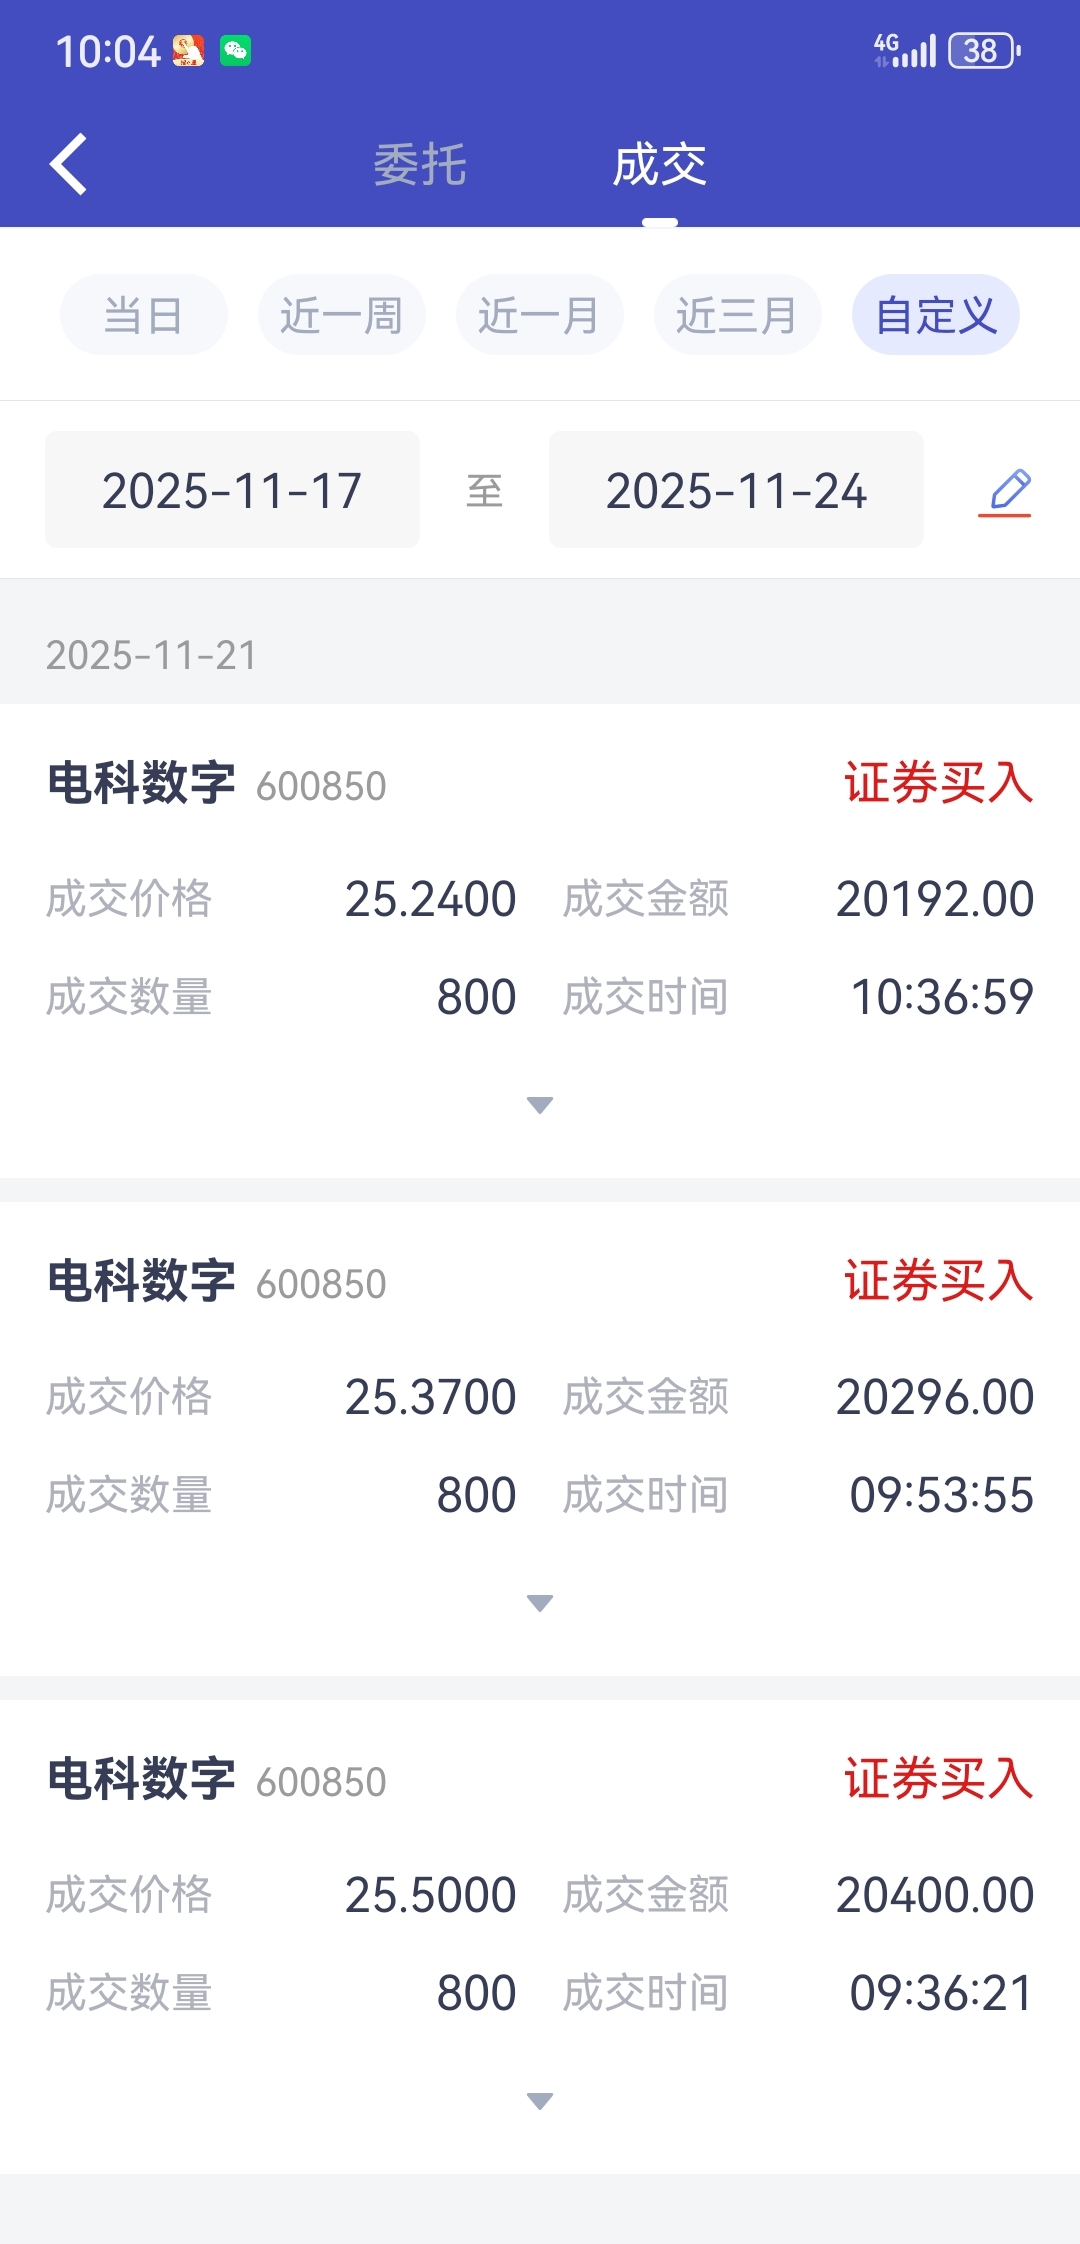Open the start date 2025-11-17 field
Image resolution: width=1080 pixels, height=2244 pixels.
coord(232,489)
